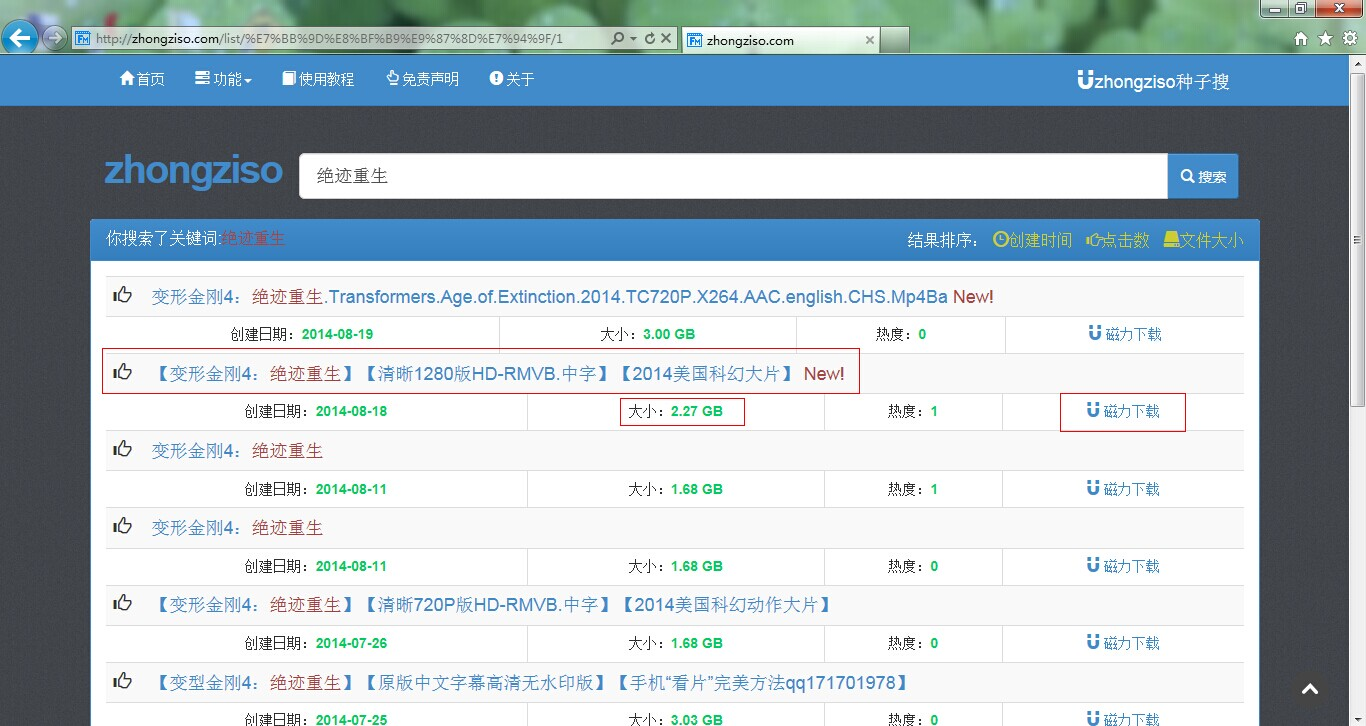Click the magnifier search icon in address bar
Image resolution: width=1366 pixels, height=726 pixels.
(x=617, y=39)
